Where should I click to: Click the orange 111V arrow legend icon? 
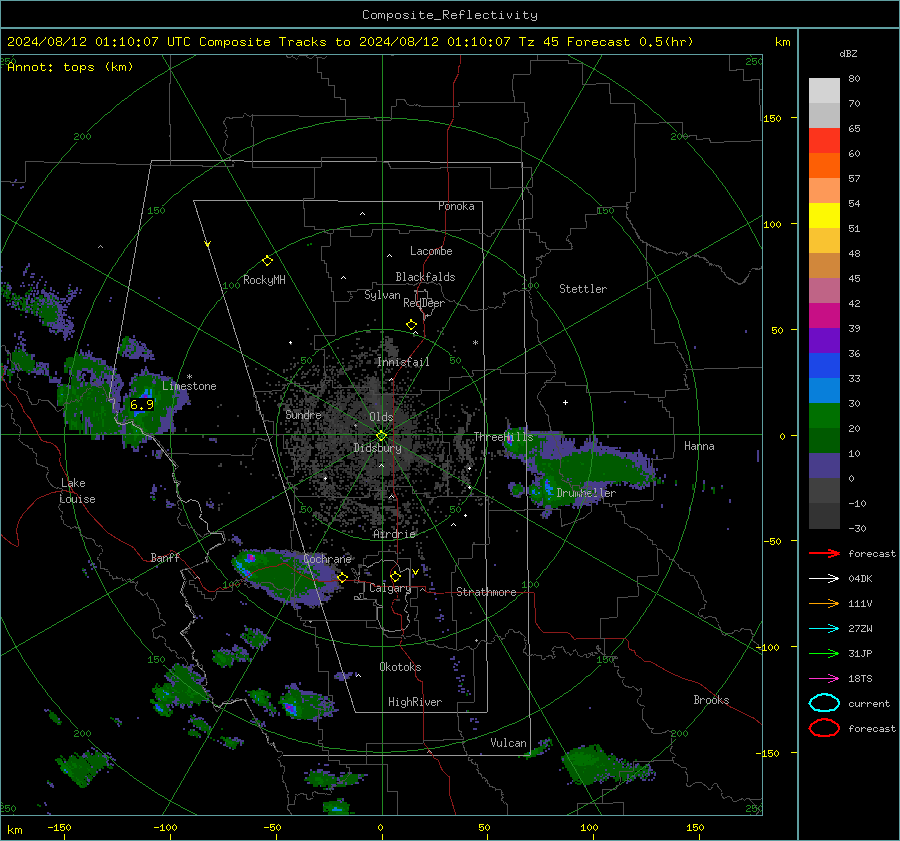(824, 603)
